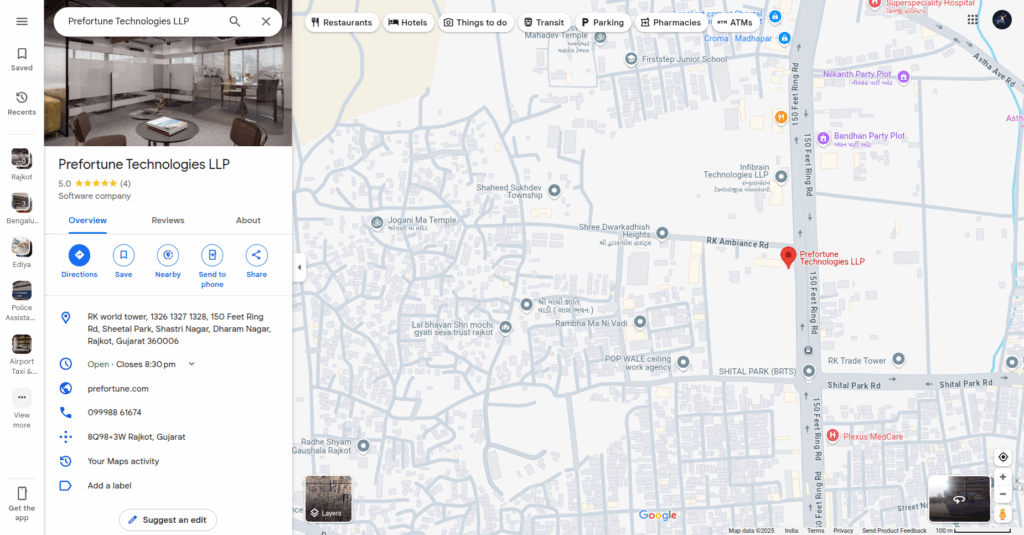This screenshot has height=535, width=1024.
Task: Clear the search with X icon
Action: click(266, 22)
